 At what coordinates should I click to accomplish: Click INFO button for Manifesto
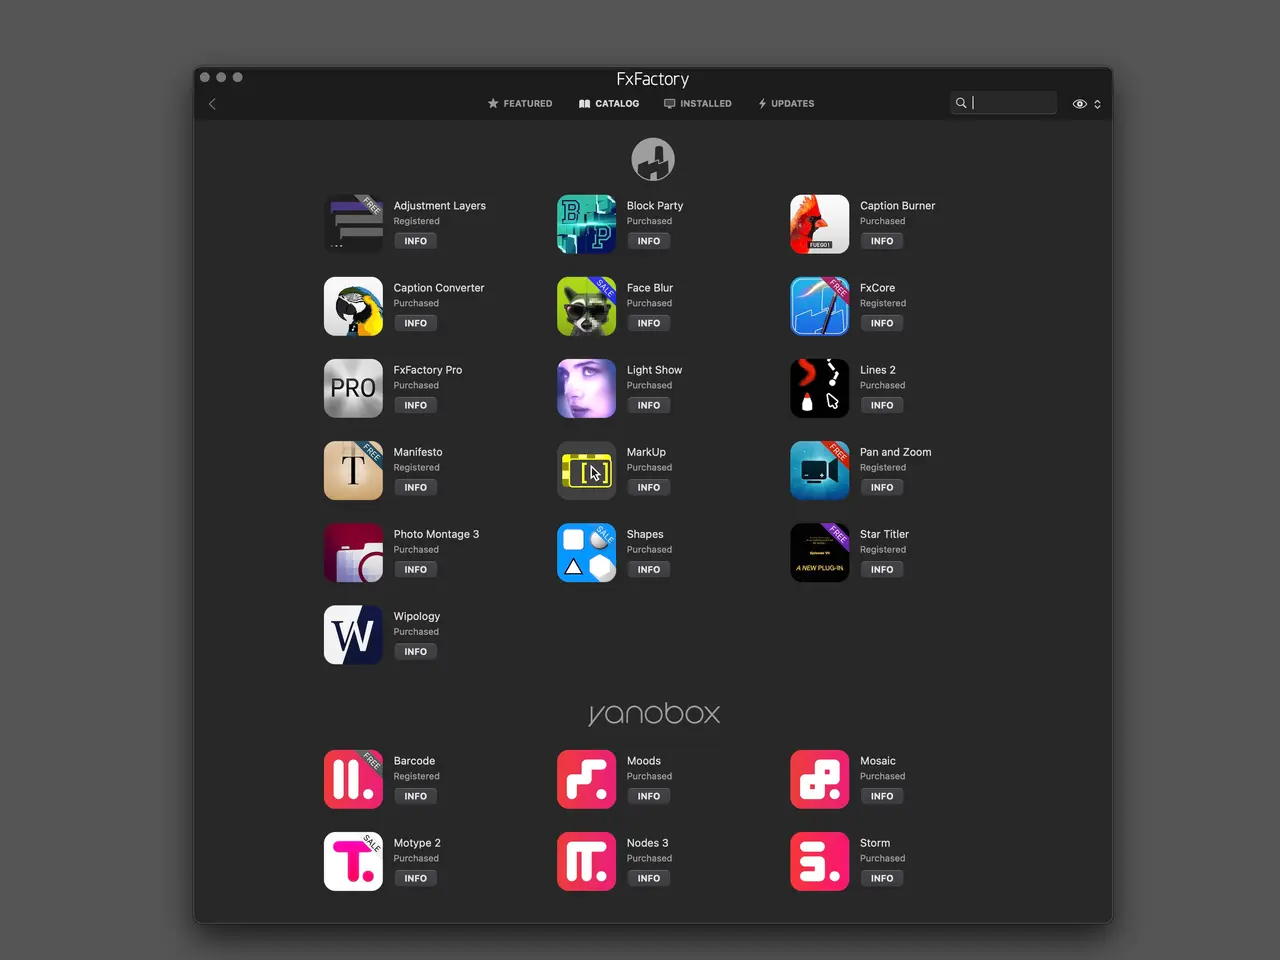coord(416,487)
